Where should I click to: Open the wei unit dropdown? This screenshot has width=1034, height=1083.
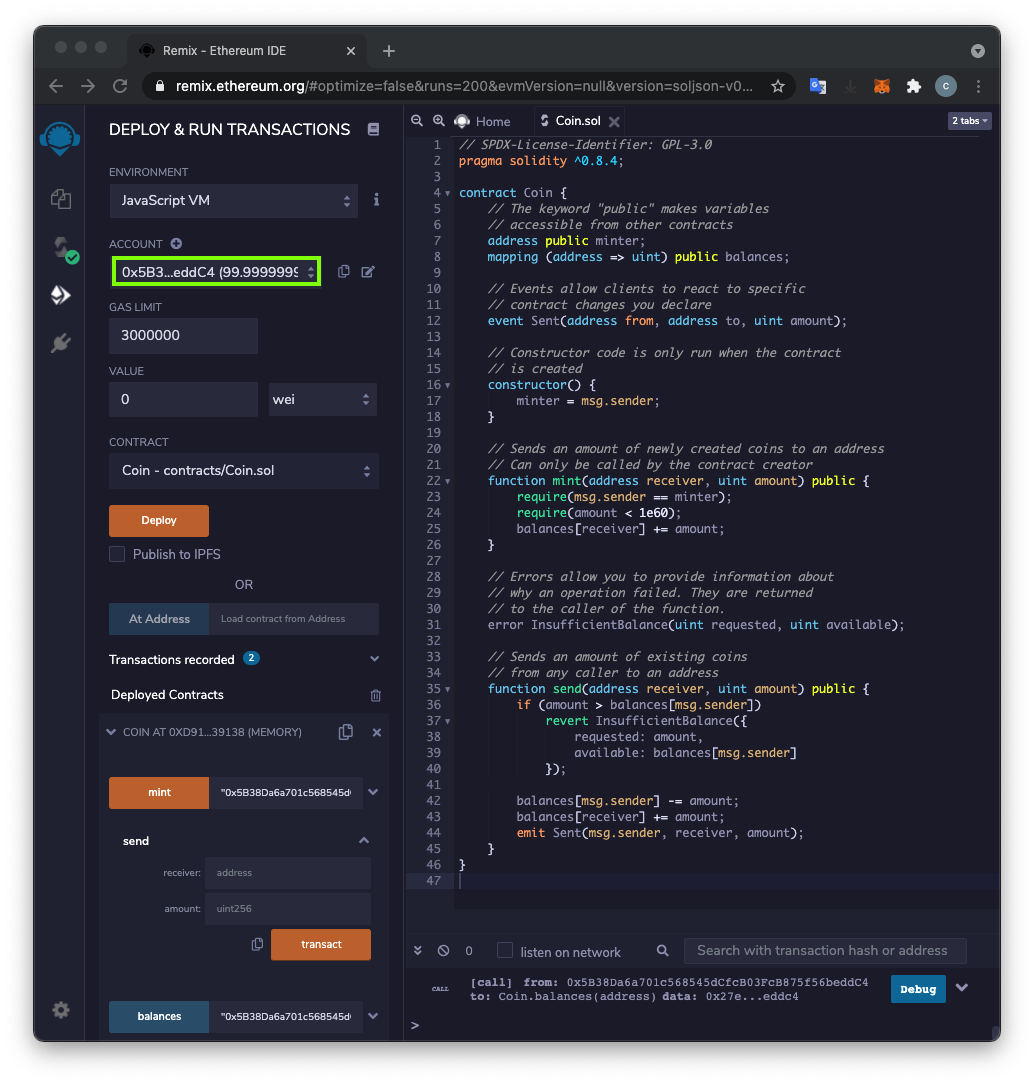pos(322,399)
